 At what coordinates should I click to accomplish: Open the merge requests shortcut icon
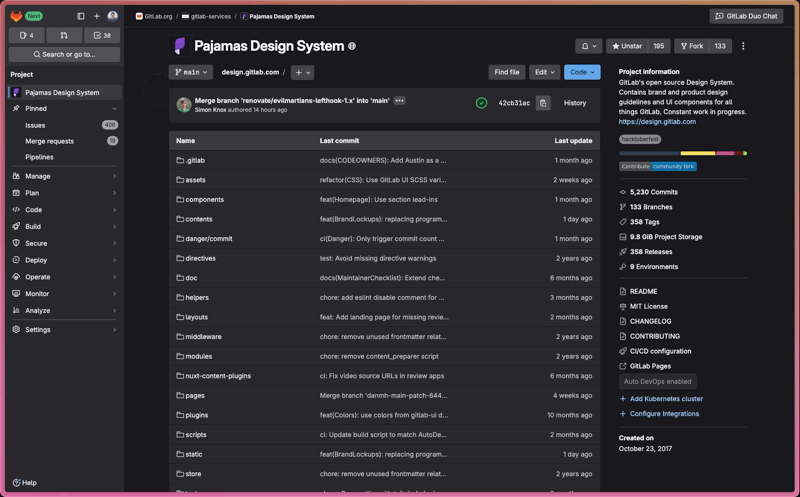[64, 35]
